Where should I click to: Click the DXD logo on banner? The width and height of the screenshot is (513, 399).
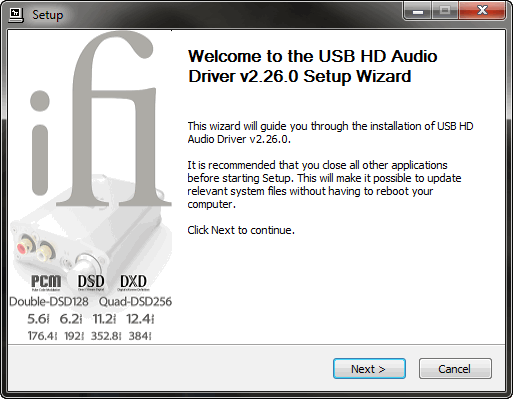[134, 282]
